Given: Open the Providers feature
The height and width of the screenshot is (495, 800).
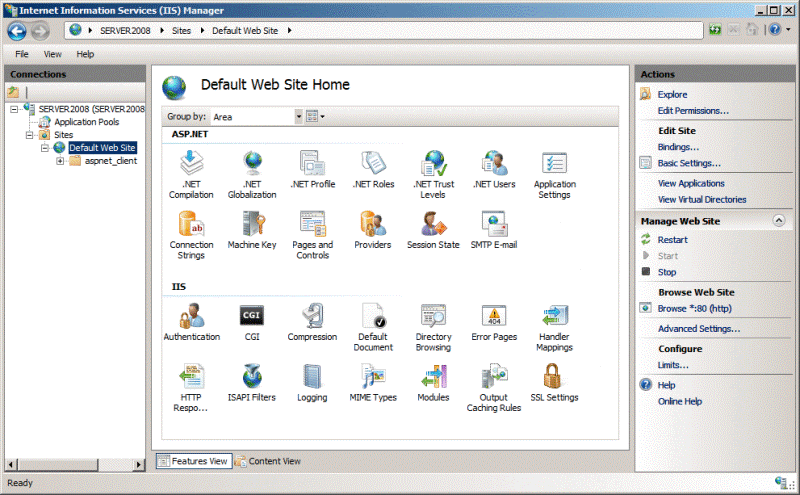Looking at the screenshot, I should coord(373,230).
